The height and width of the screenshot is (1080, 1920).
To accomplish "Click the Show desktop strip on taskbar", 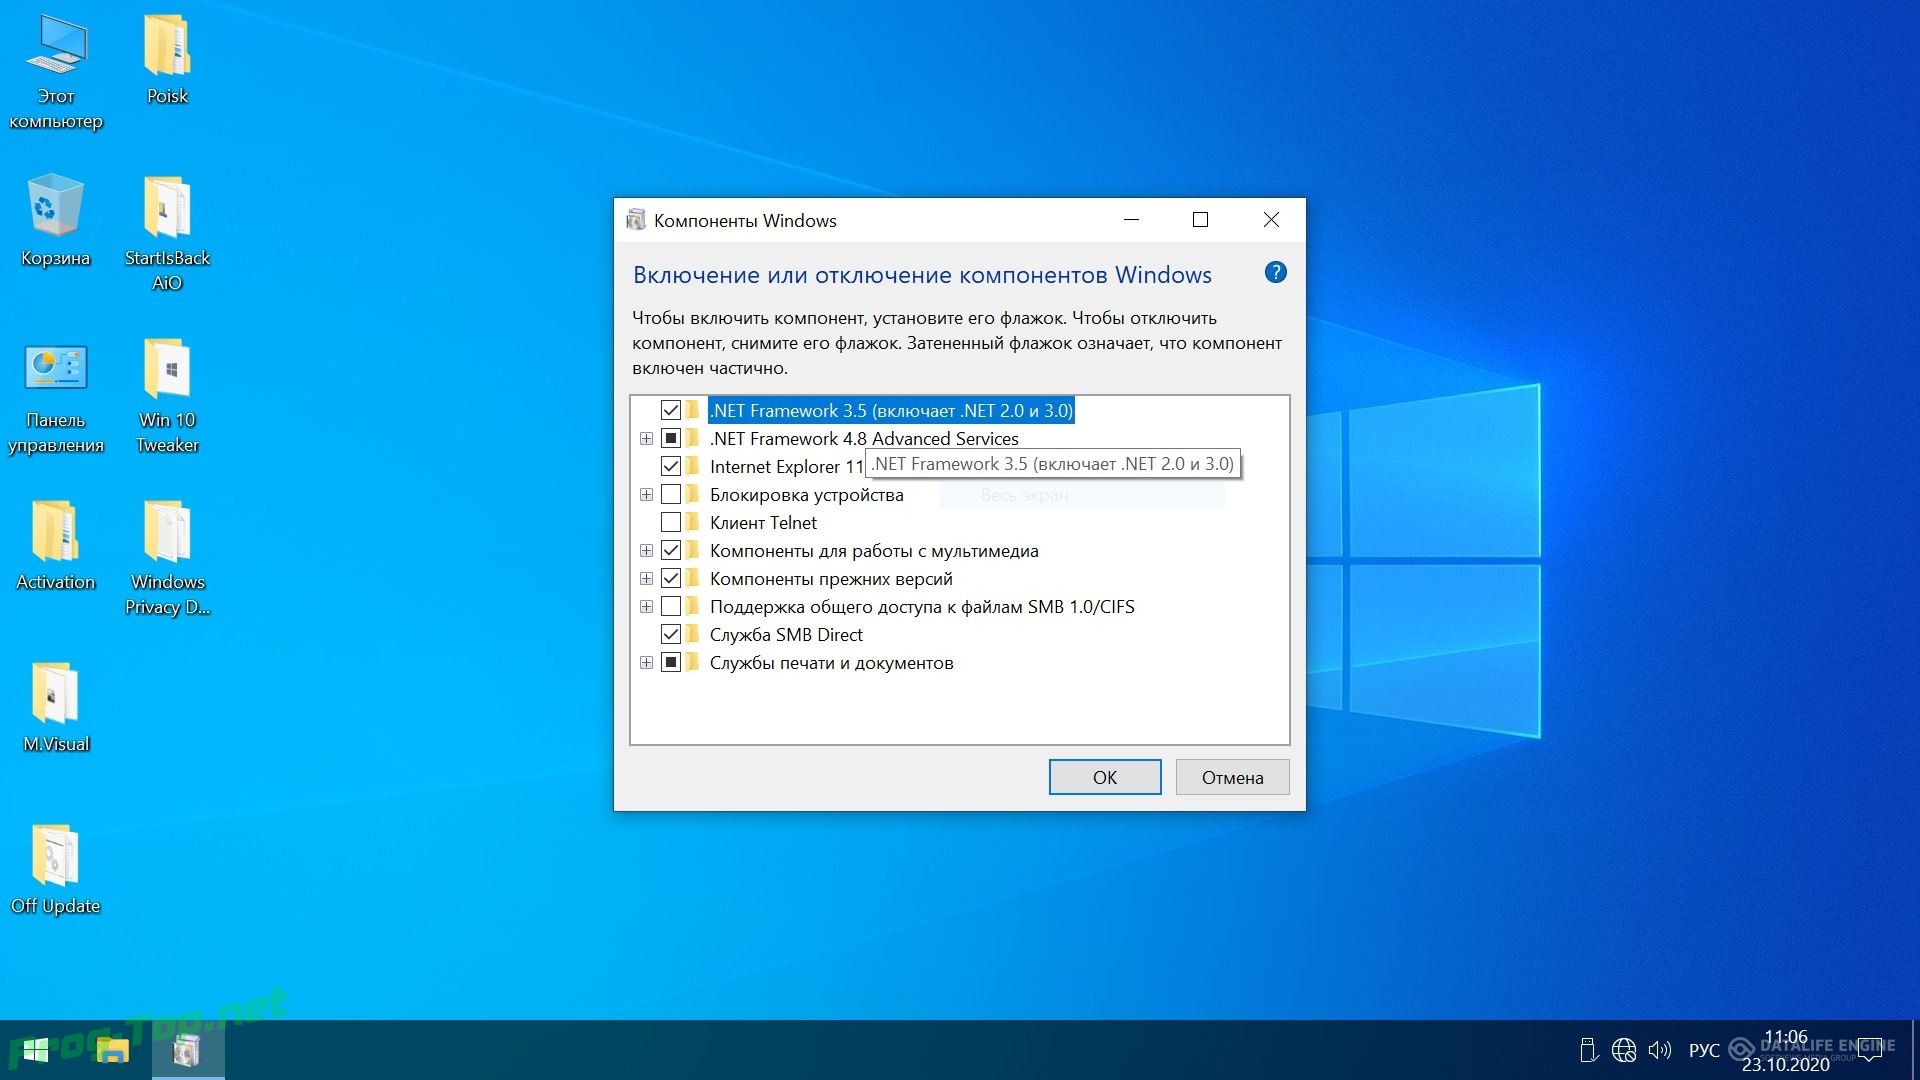I will [x=1915, y=1050].
